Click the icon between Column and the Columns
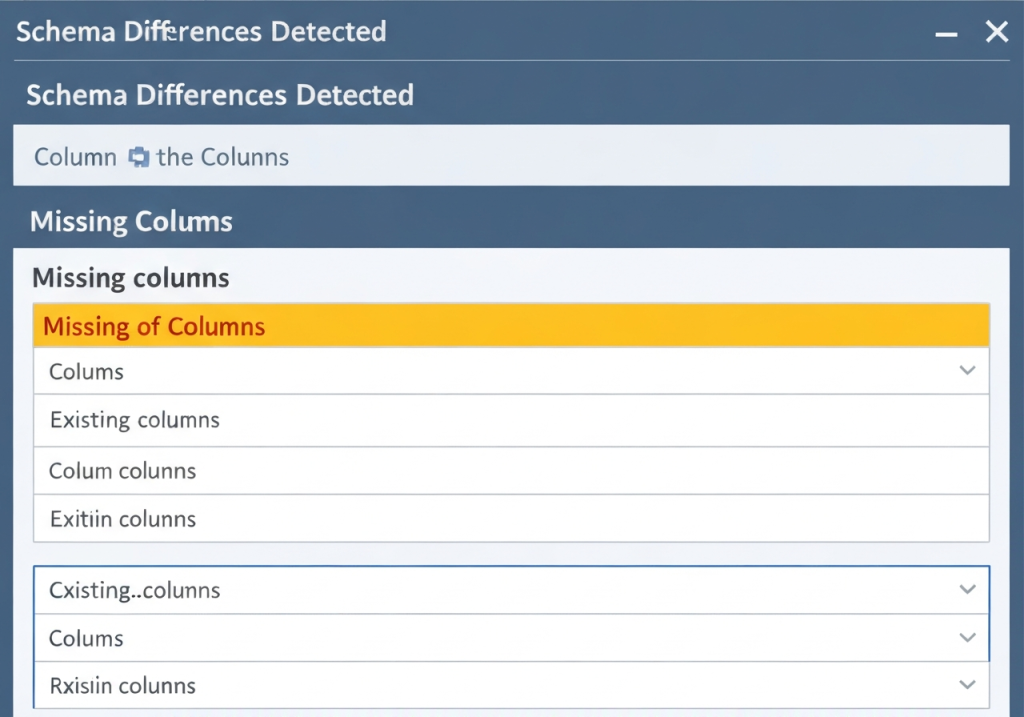The width and height of the screenshot is (1024, 717). coord(139,158)
